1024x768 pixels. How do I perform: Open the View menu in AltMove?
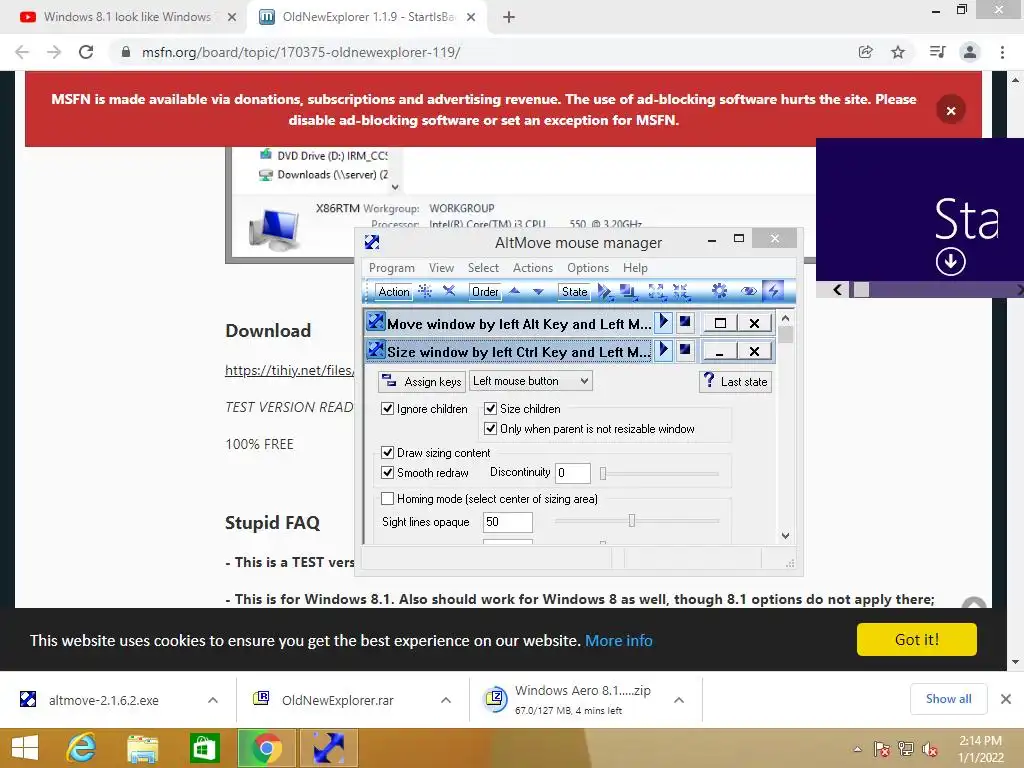[441, 268]
